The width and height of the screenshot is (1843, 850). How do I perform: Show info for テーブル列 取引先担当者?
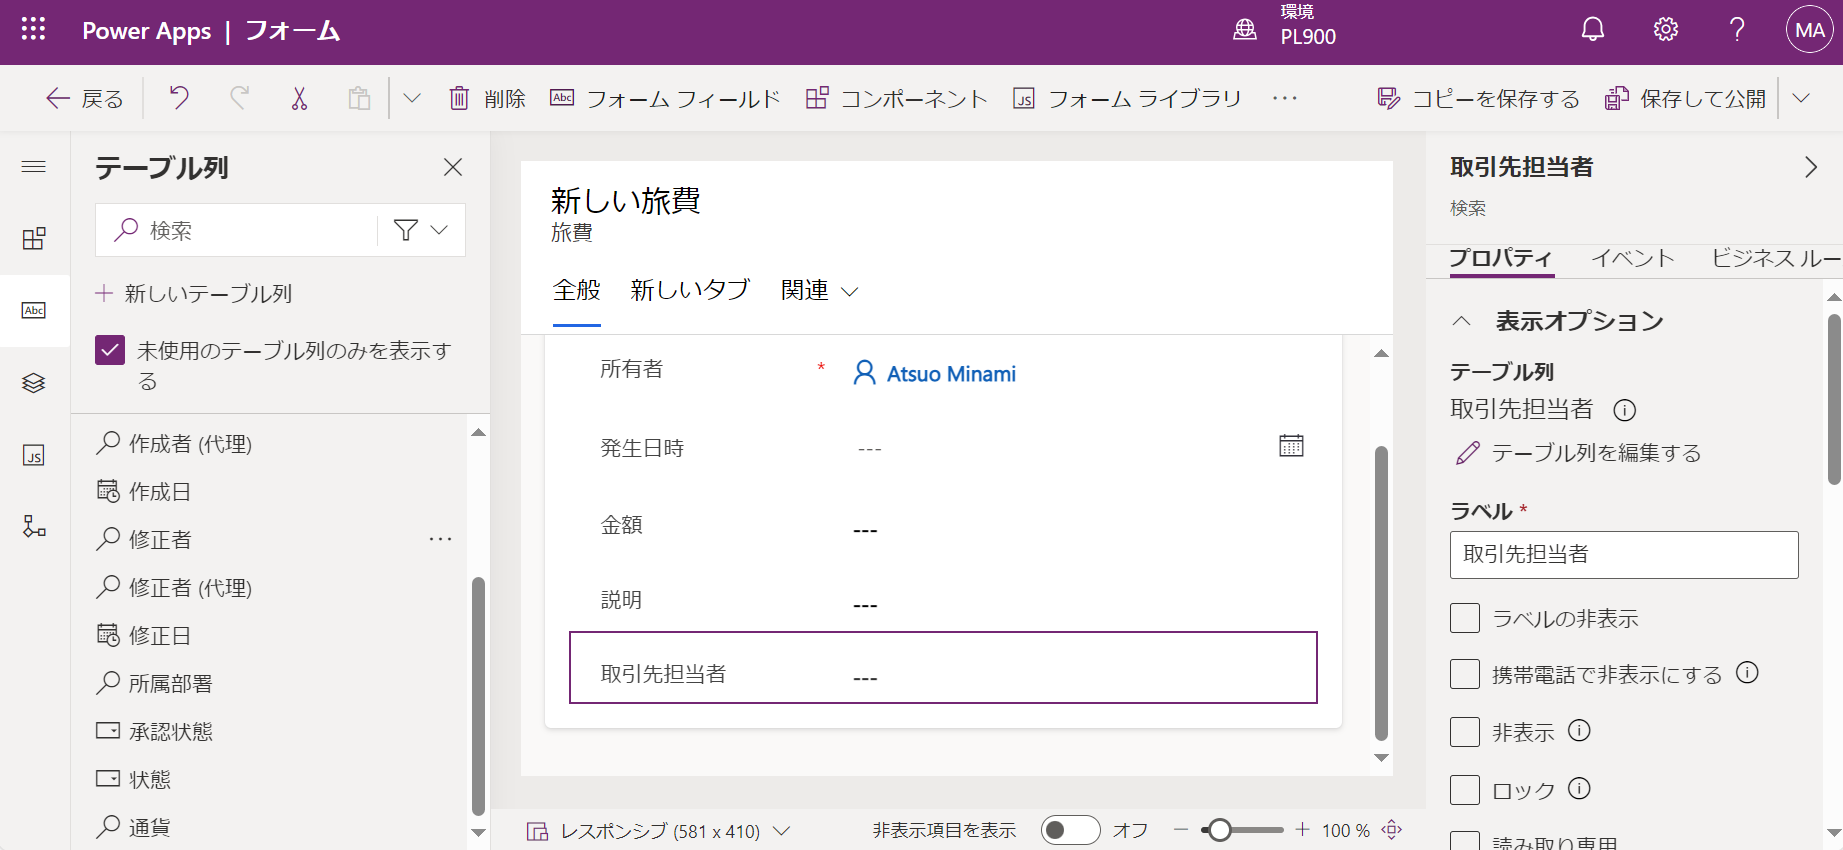pos(1625,410)
